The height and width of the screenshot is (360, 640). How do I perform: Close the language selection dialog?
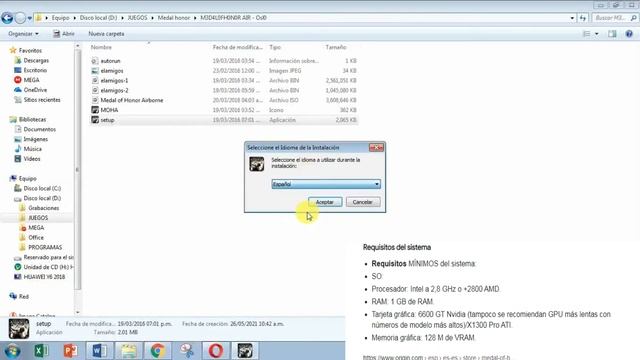pos(376,147)
